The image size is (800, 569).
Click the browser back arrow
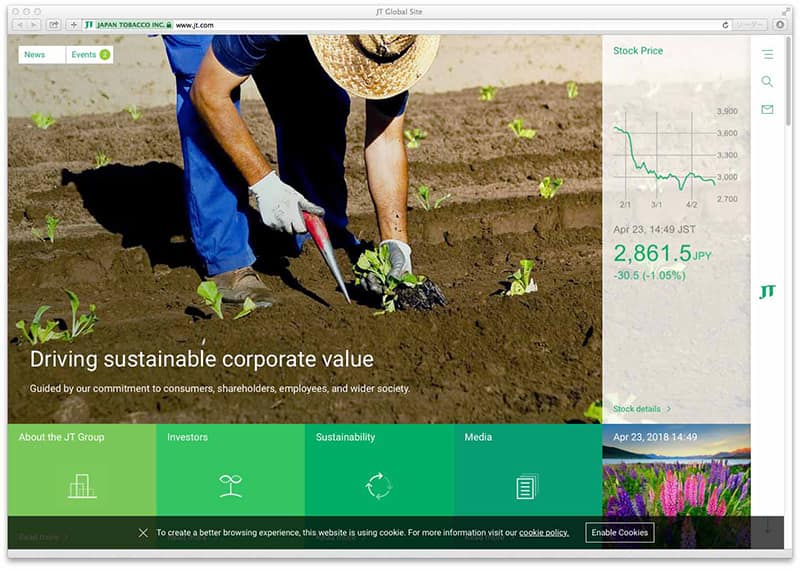[x=20, y=24]
